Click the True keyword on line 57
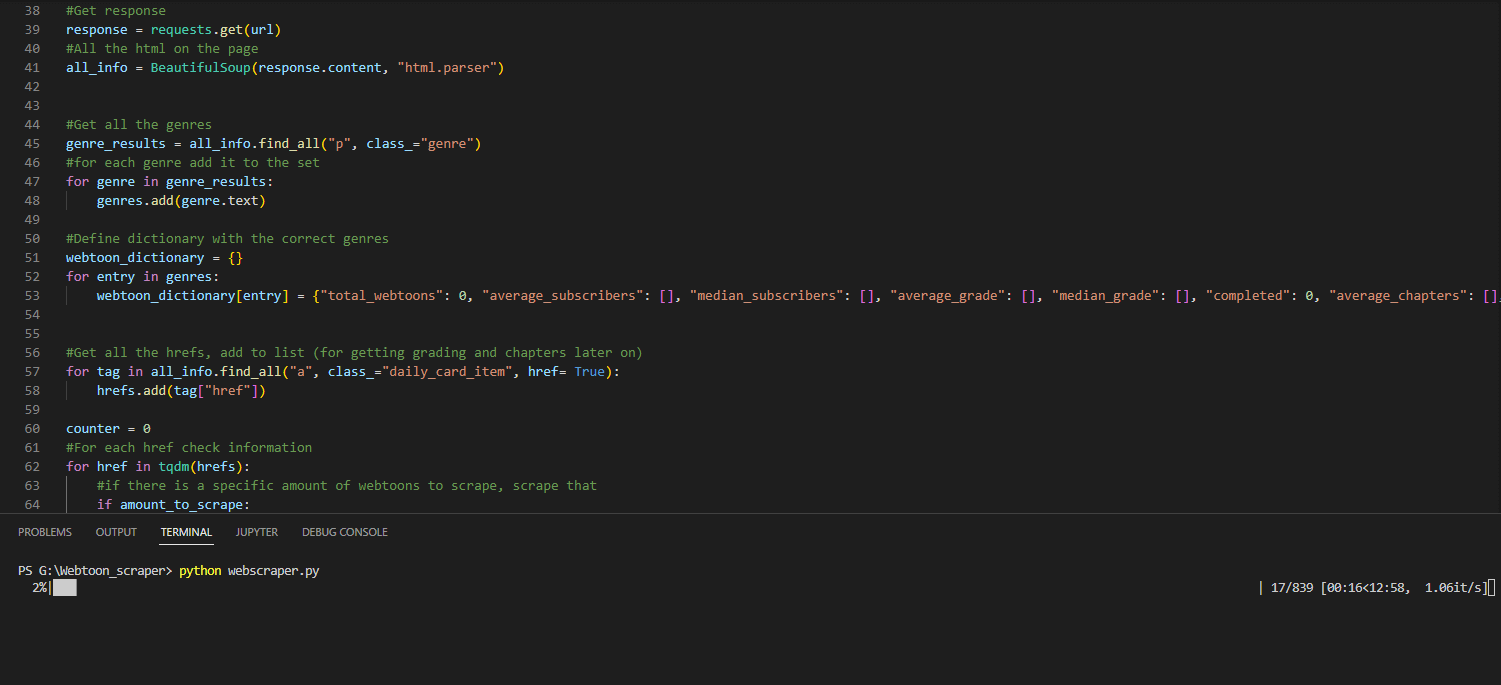The height and width of the screenshot is (685, 1501). click(589, 371)
